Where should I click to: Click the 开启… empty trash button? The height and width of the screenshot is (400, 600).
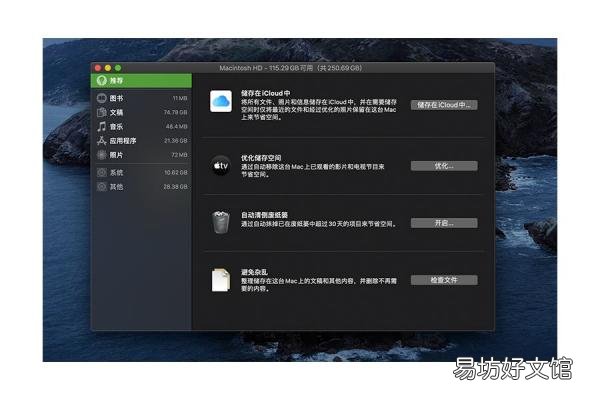point(444,223)
